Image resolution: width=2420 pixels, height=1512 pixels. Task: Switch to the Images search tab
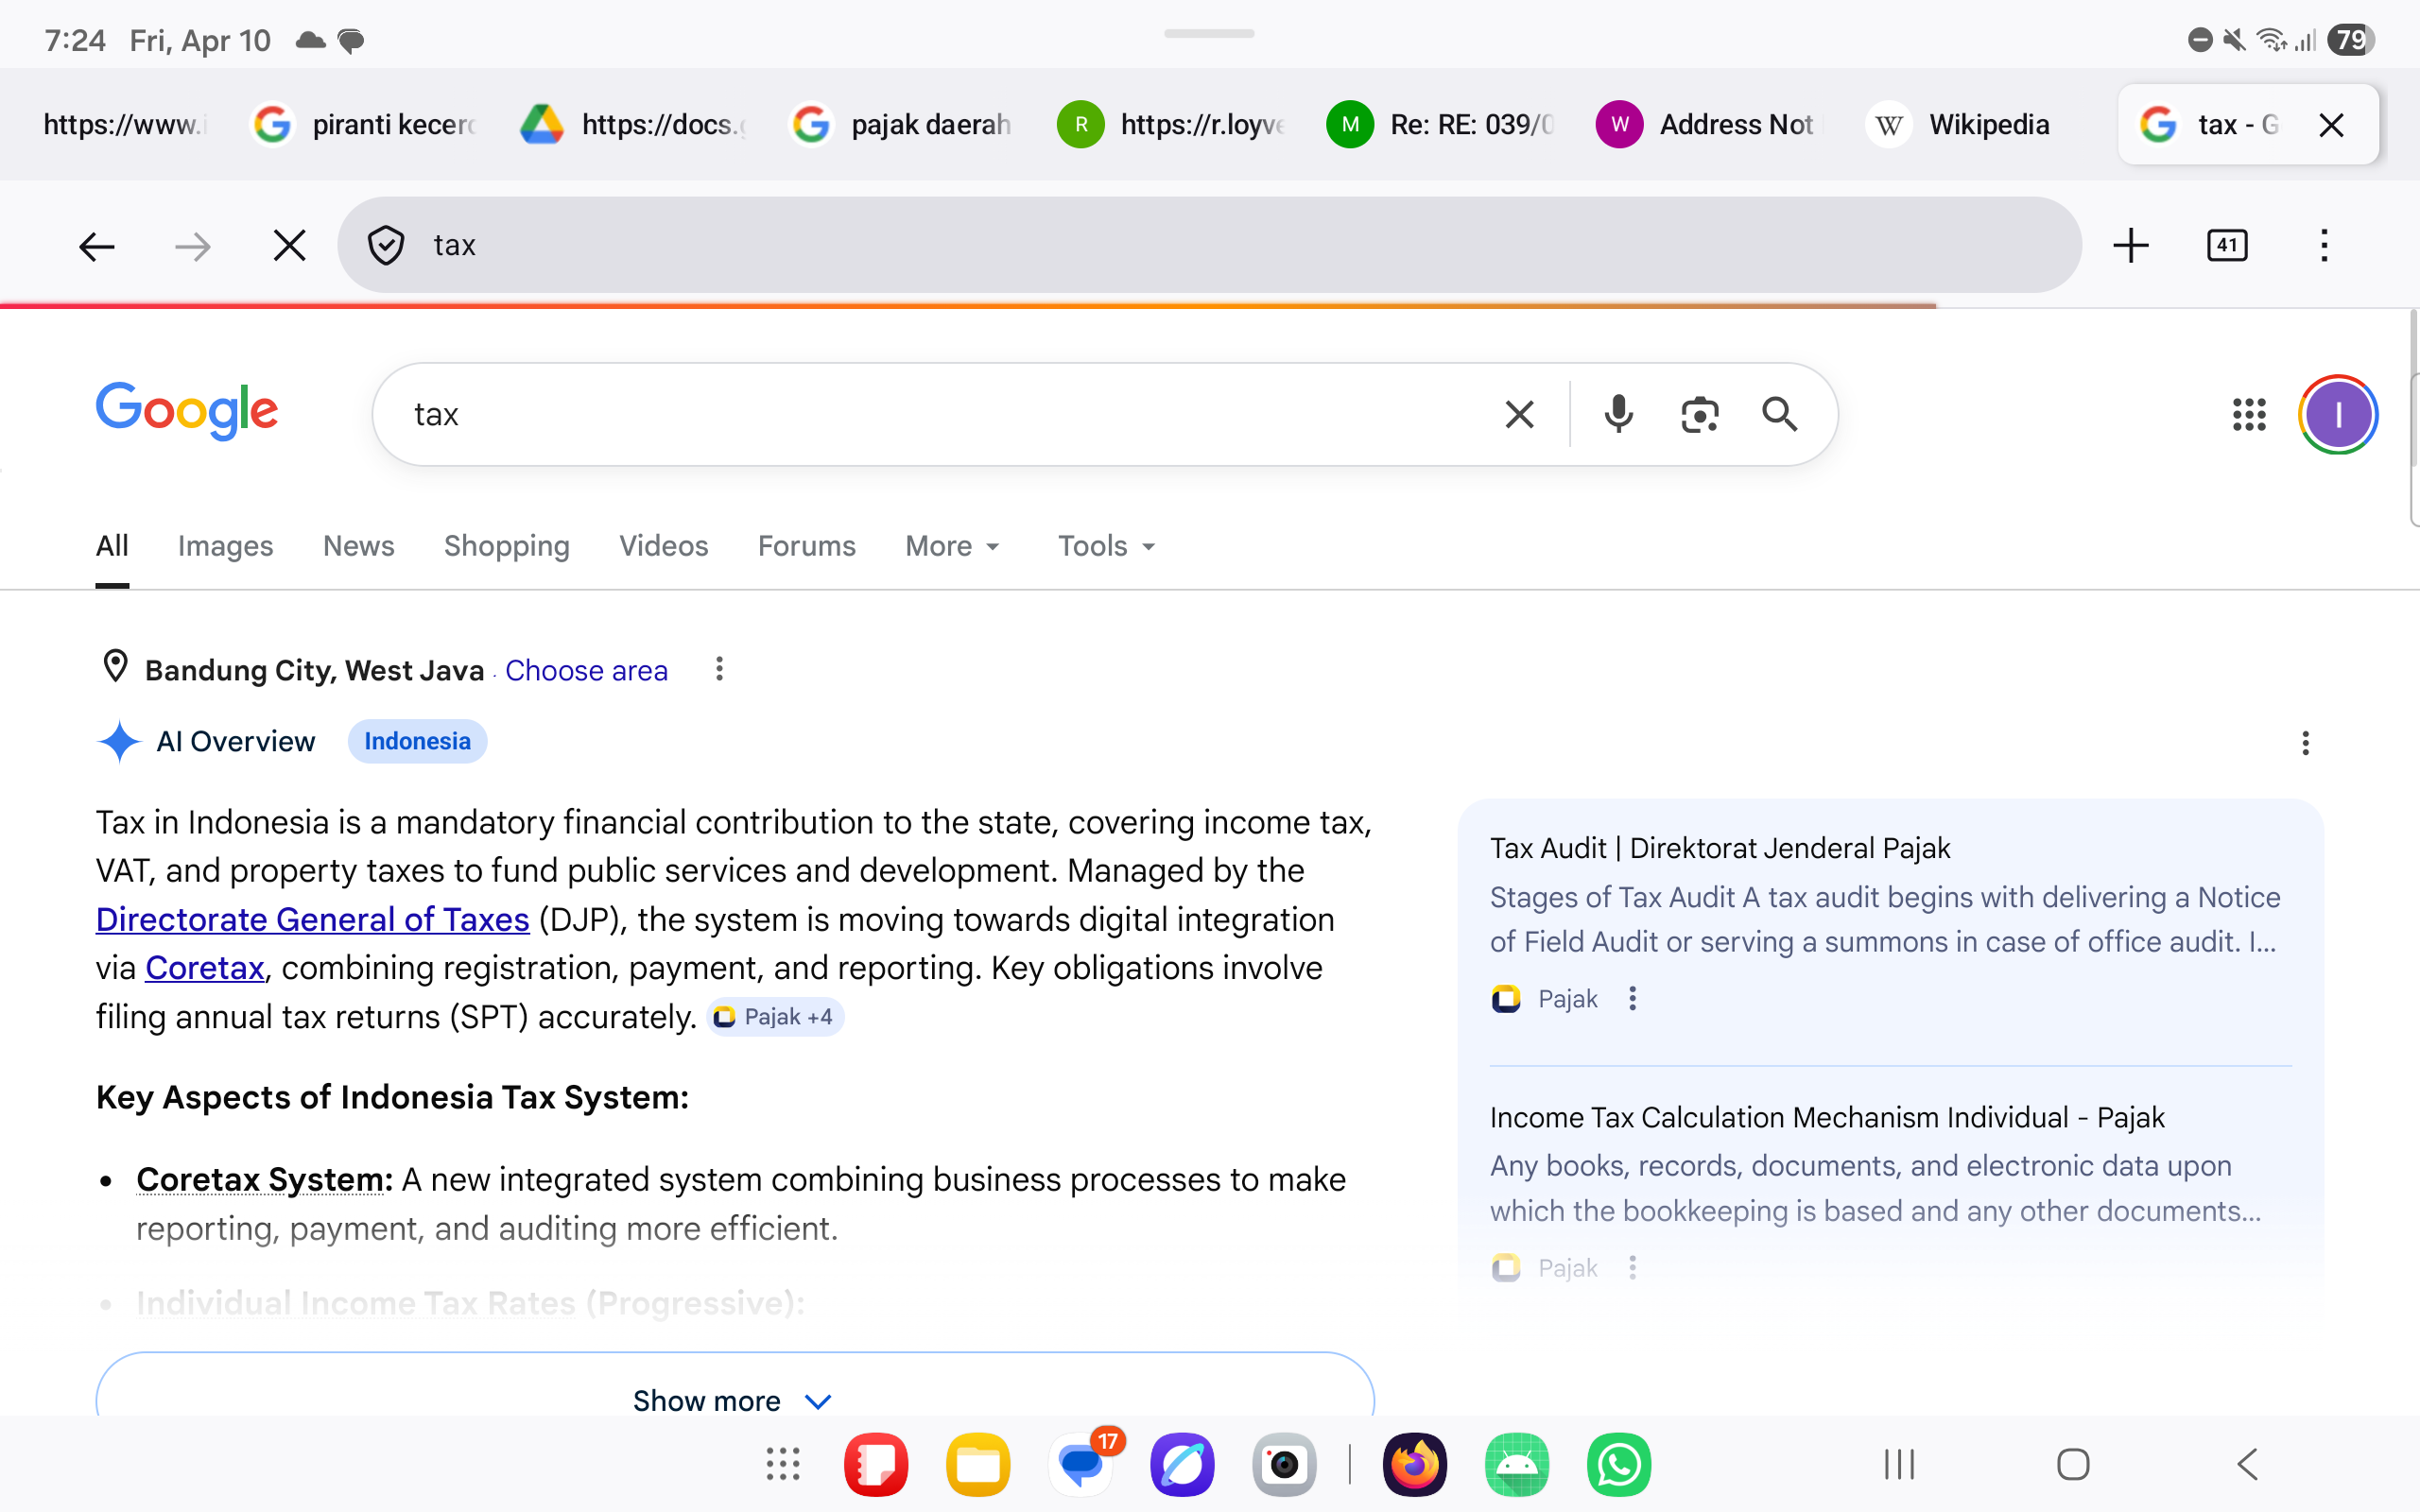pos(225,546)
